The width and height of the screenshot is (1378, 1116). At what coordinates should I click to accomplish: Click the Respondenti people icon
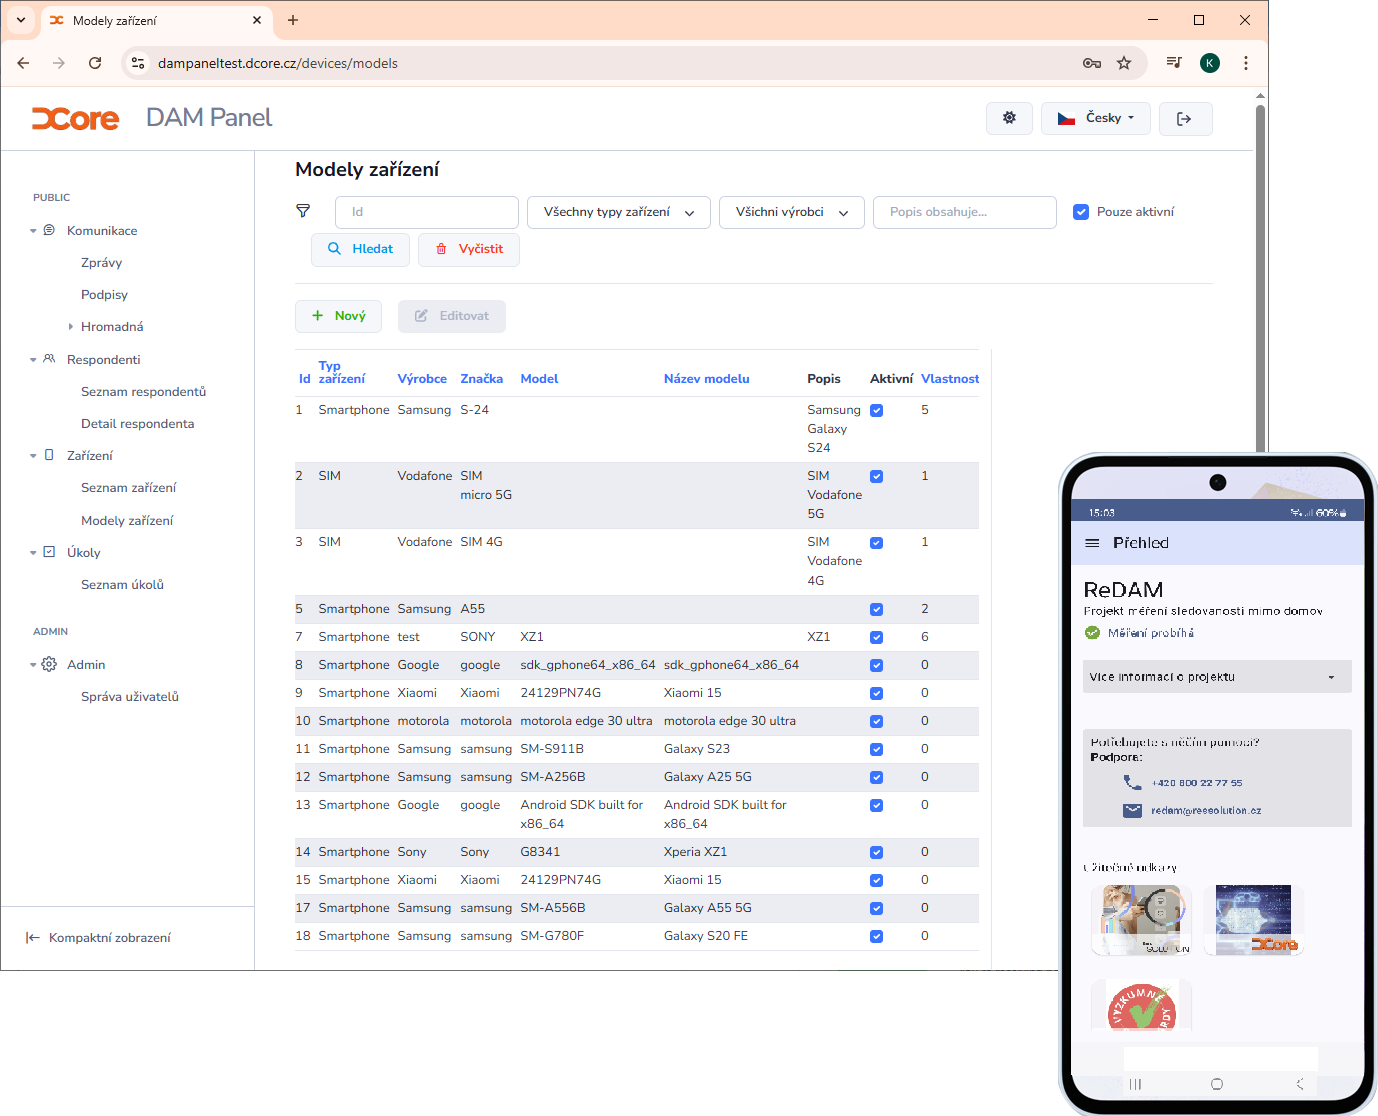click(49, 359)
